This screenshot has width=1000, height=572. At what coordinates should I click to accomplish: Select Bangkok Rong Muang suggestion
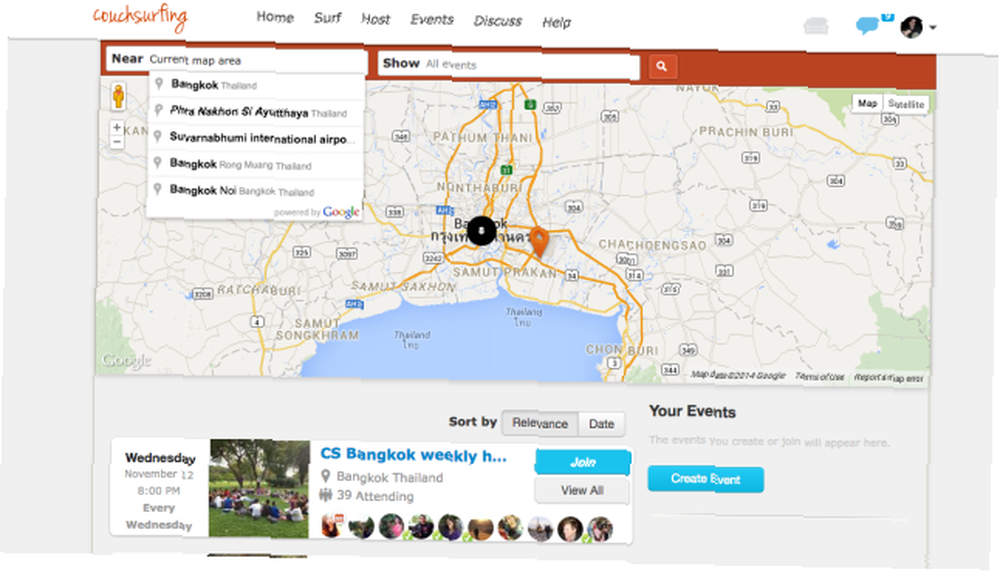(256, 165)
